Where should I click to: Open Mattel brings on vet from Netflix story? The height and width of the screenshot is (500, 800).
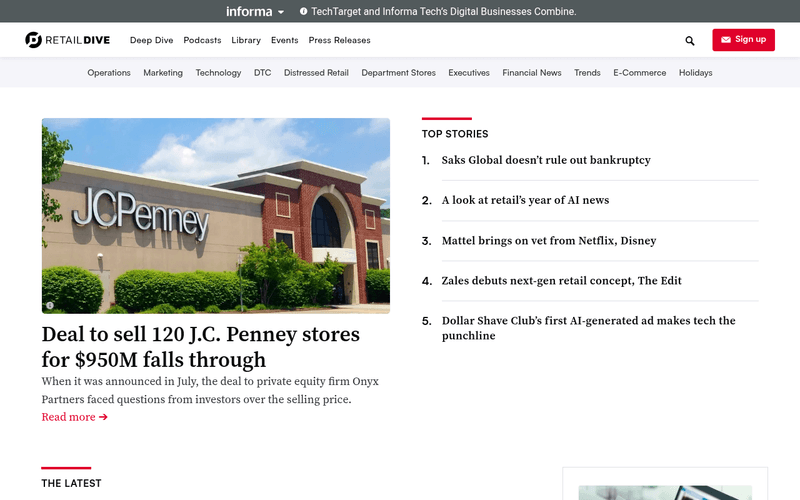tap(549, 240)
